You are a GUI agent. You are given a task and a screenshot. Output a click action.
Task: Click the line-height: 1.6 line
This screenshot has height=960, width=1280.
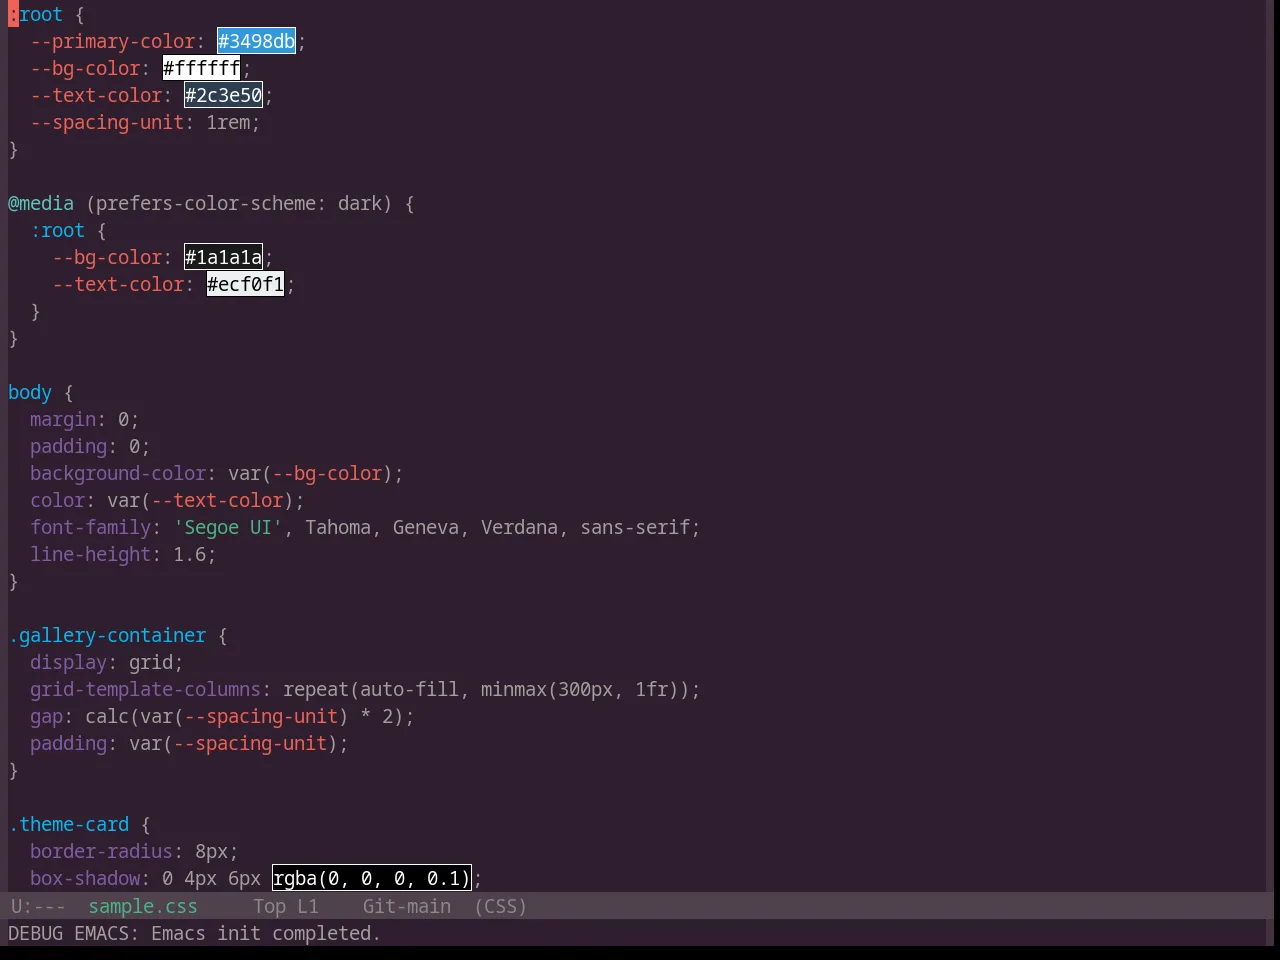[x=123, y=554]
